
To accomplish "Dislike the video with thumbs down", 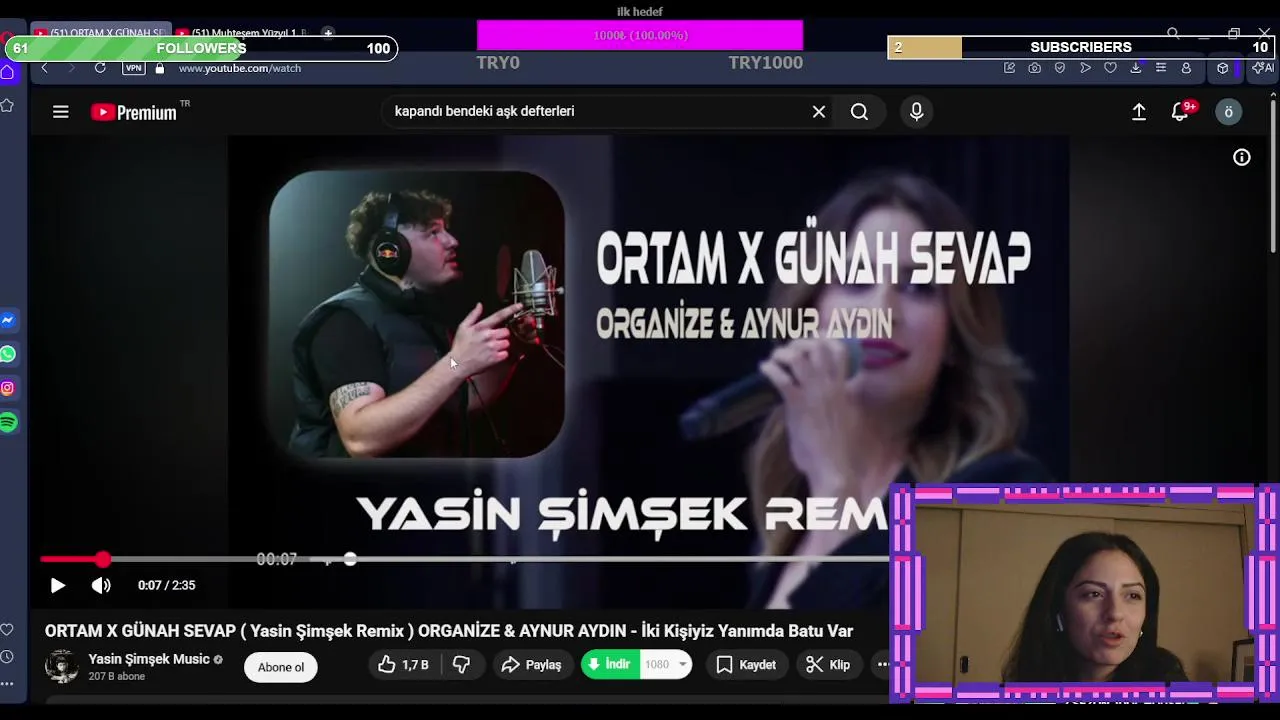I will pos(461,665).
